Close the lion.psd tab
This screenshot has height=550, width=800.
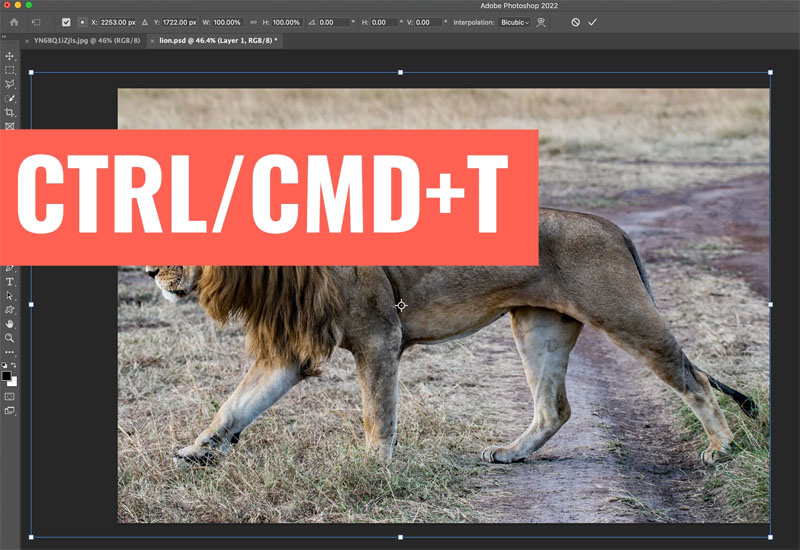(152, 41)
